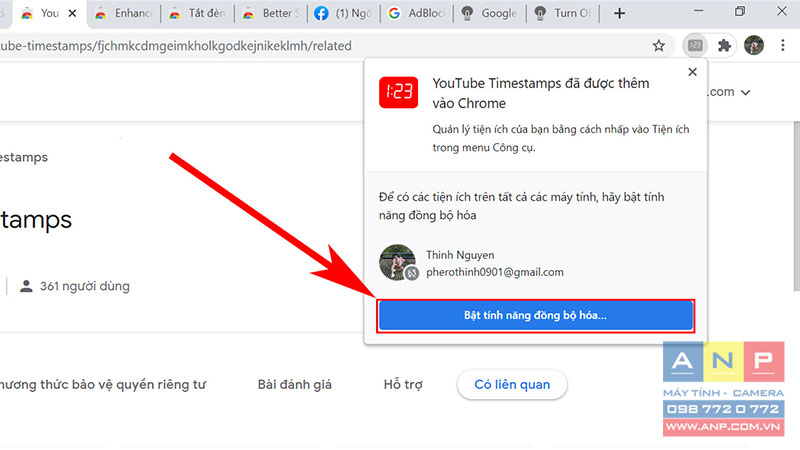Image resolution: width=800 pixels, height=450 pixels.
Task: Close the YouTube Timestamps added popup
Action: (692, 72)
